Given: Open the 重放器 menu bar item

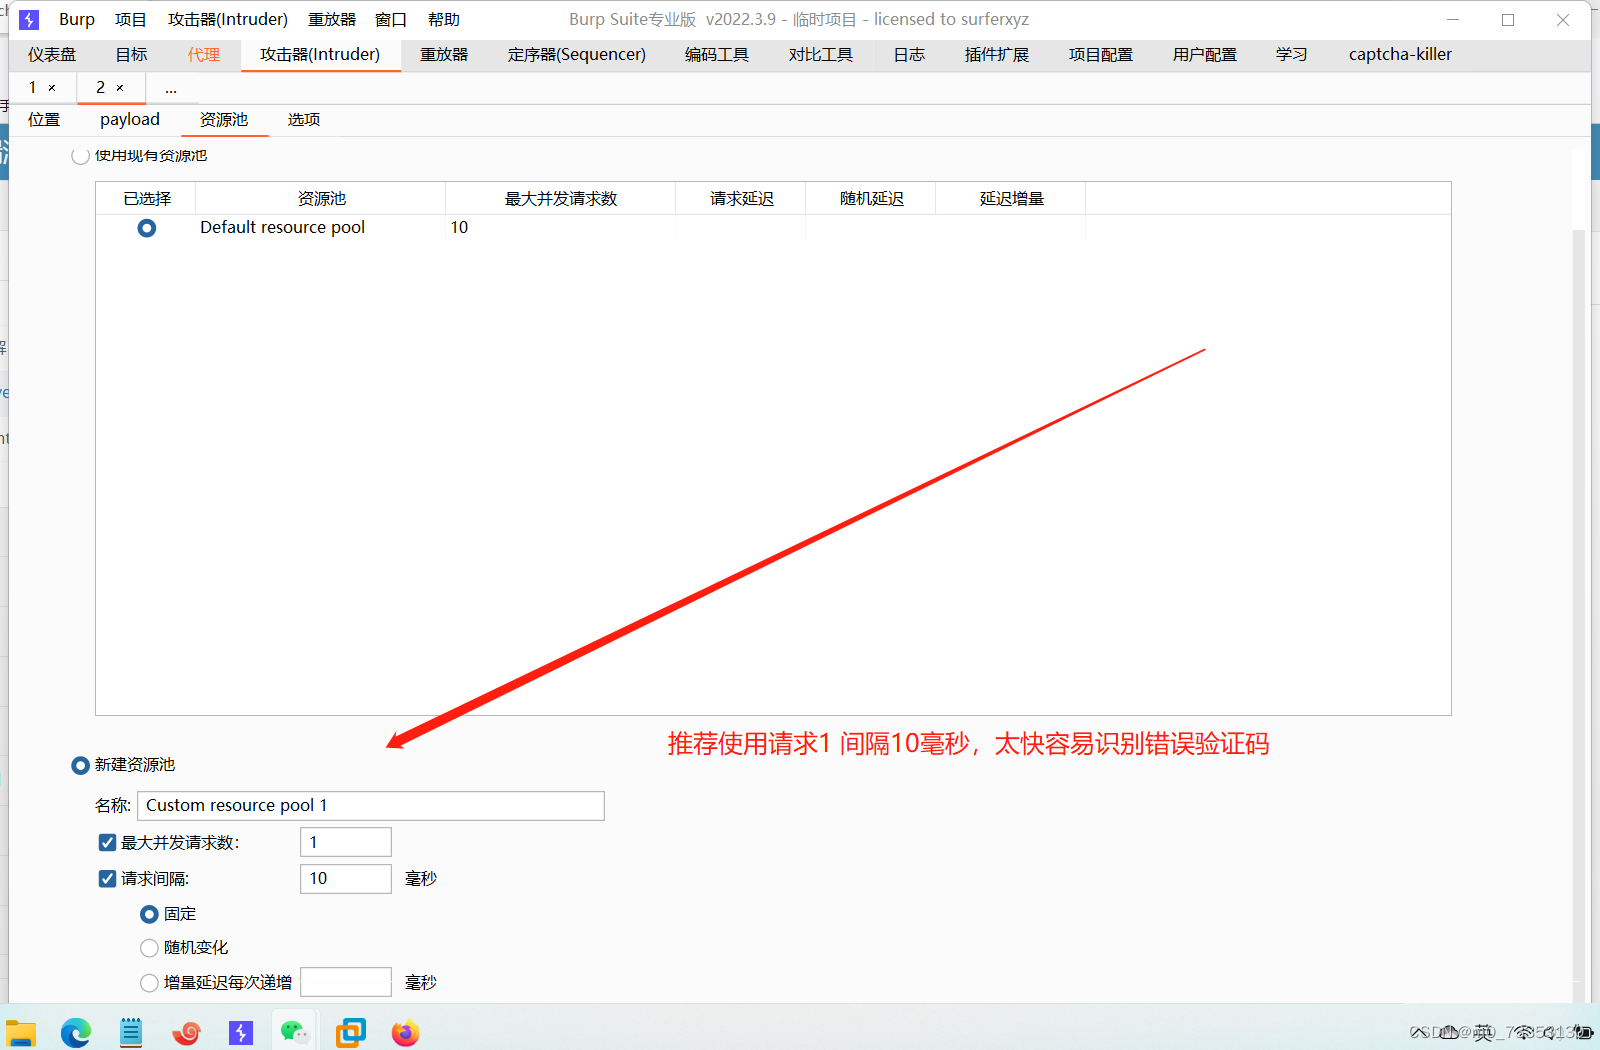Looking at the screenshot, I should click(332, 20).
